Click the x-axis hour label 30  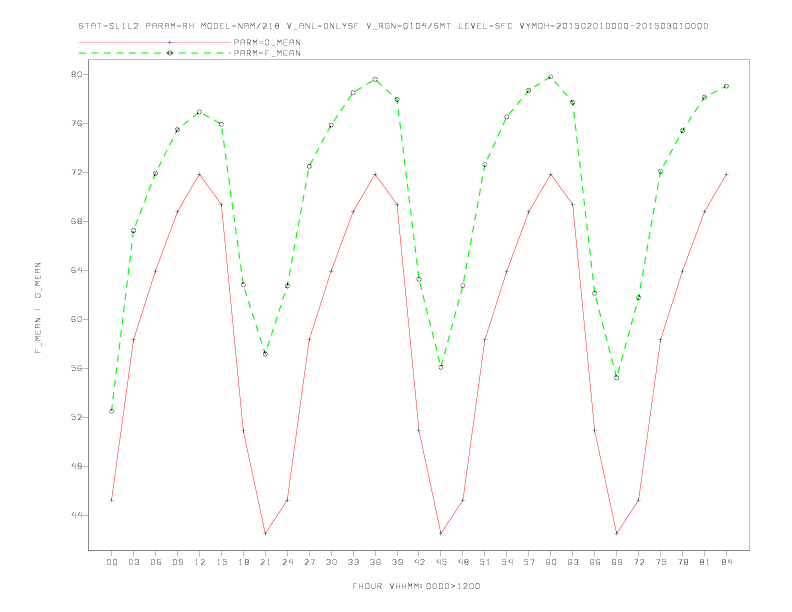[331, 562]
